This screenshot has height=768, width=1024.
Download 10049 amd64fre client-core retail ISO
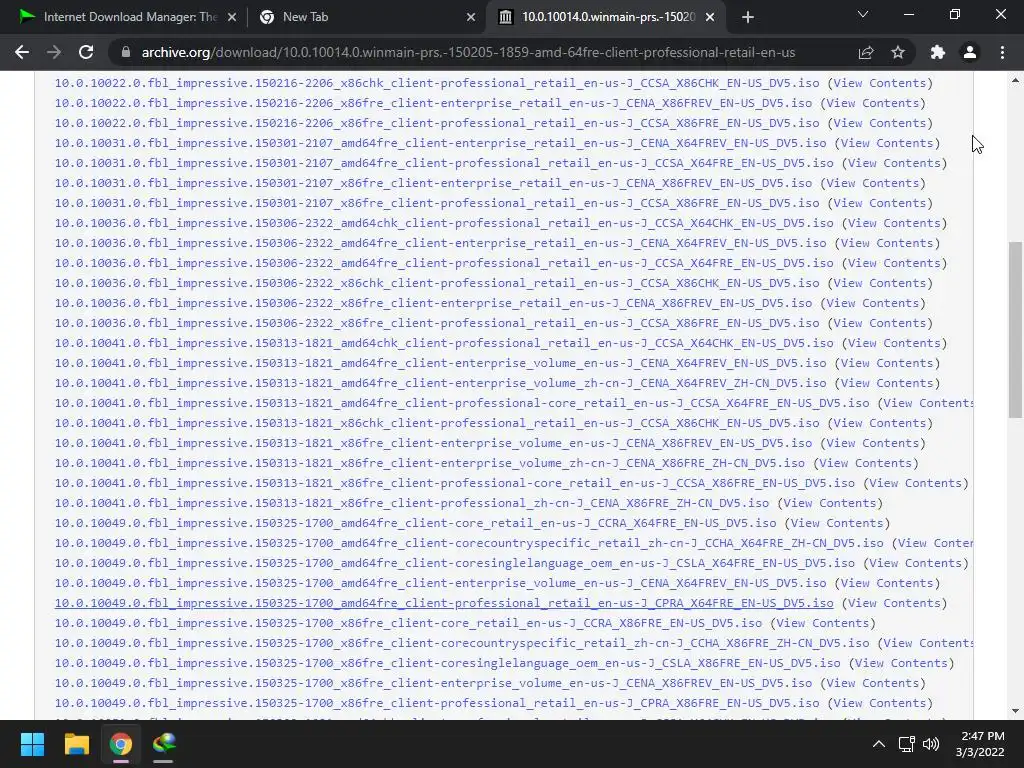(x=415, y=524)
